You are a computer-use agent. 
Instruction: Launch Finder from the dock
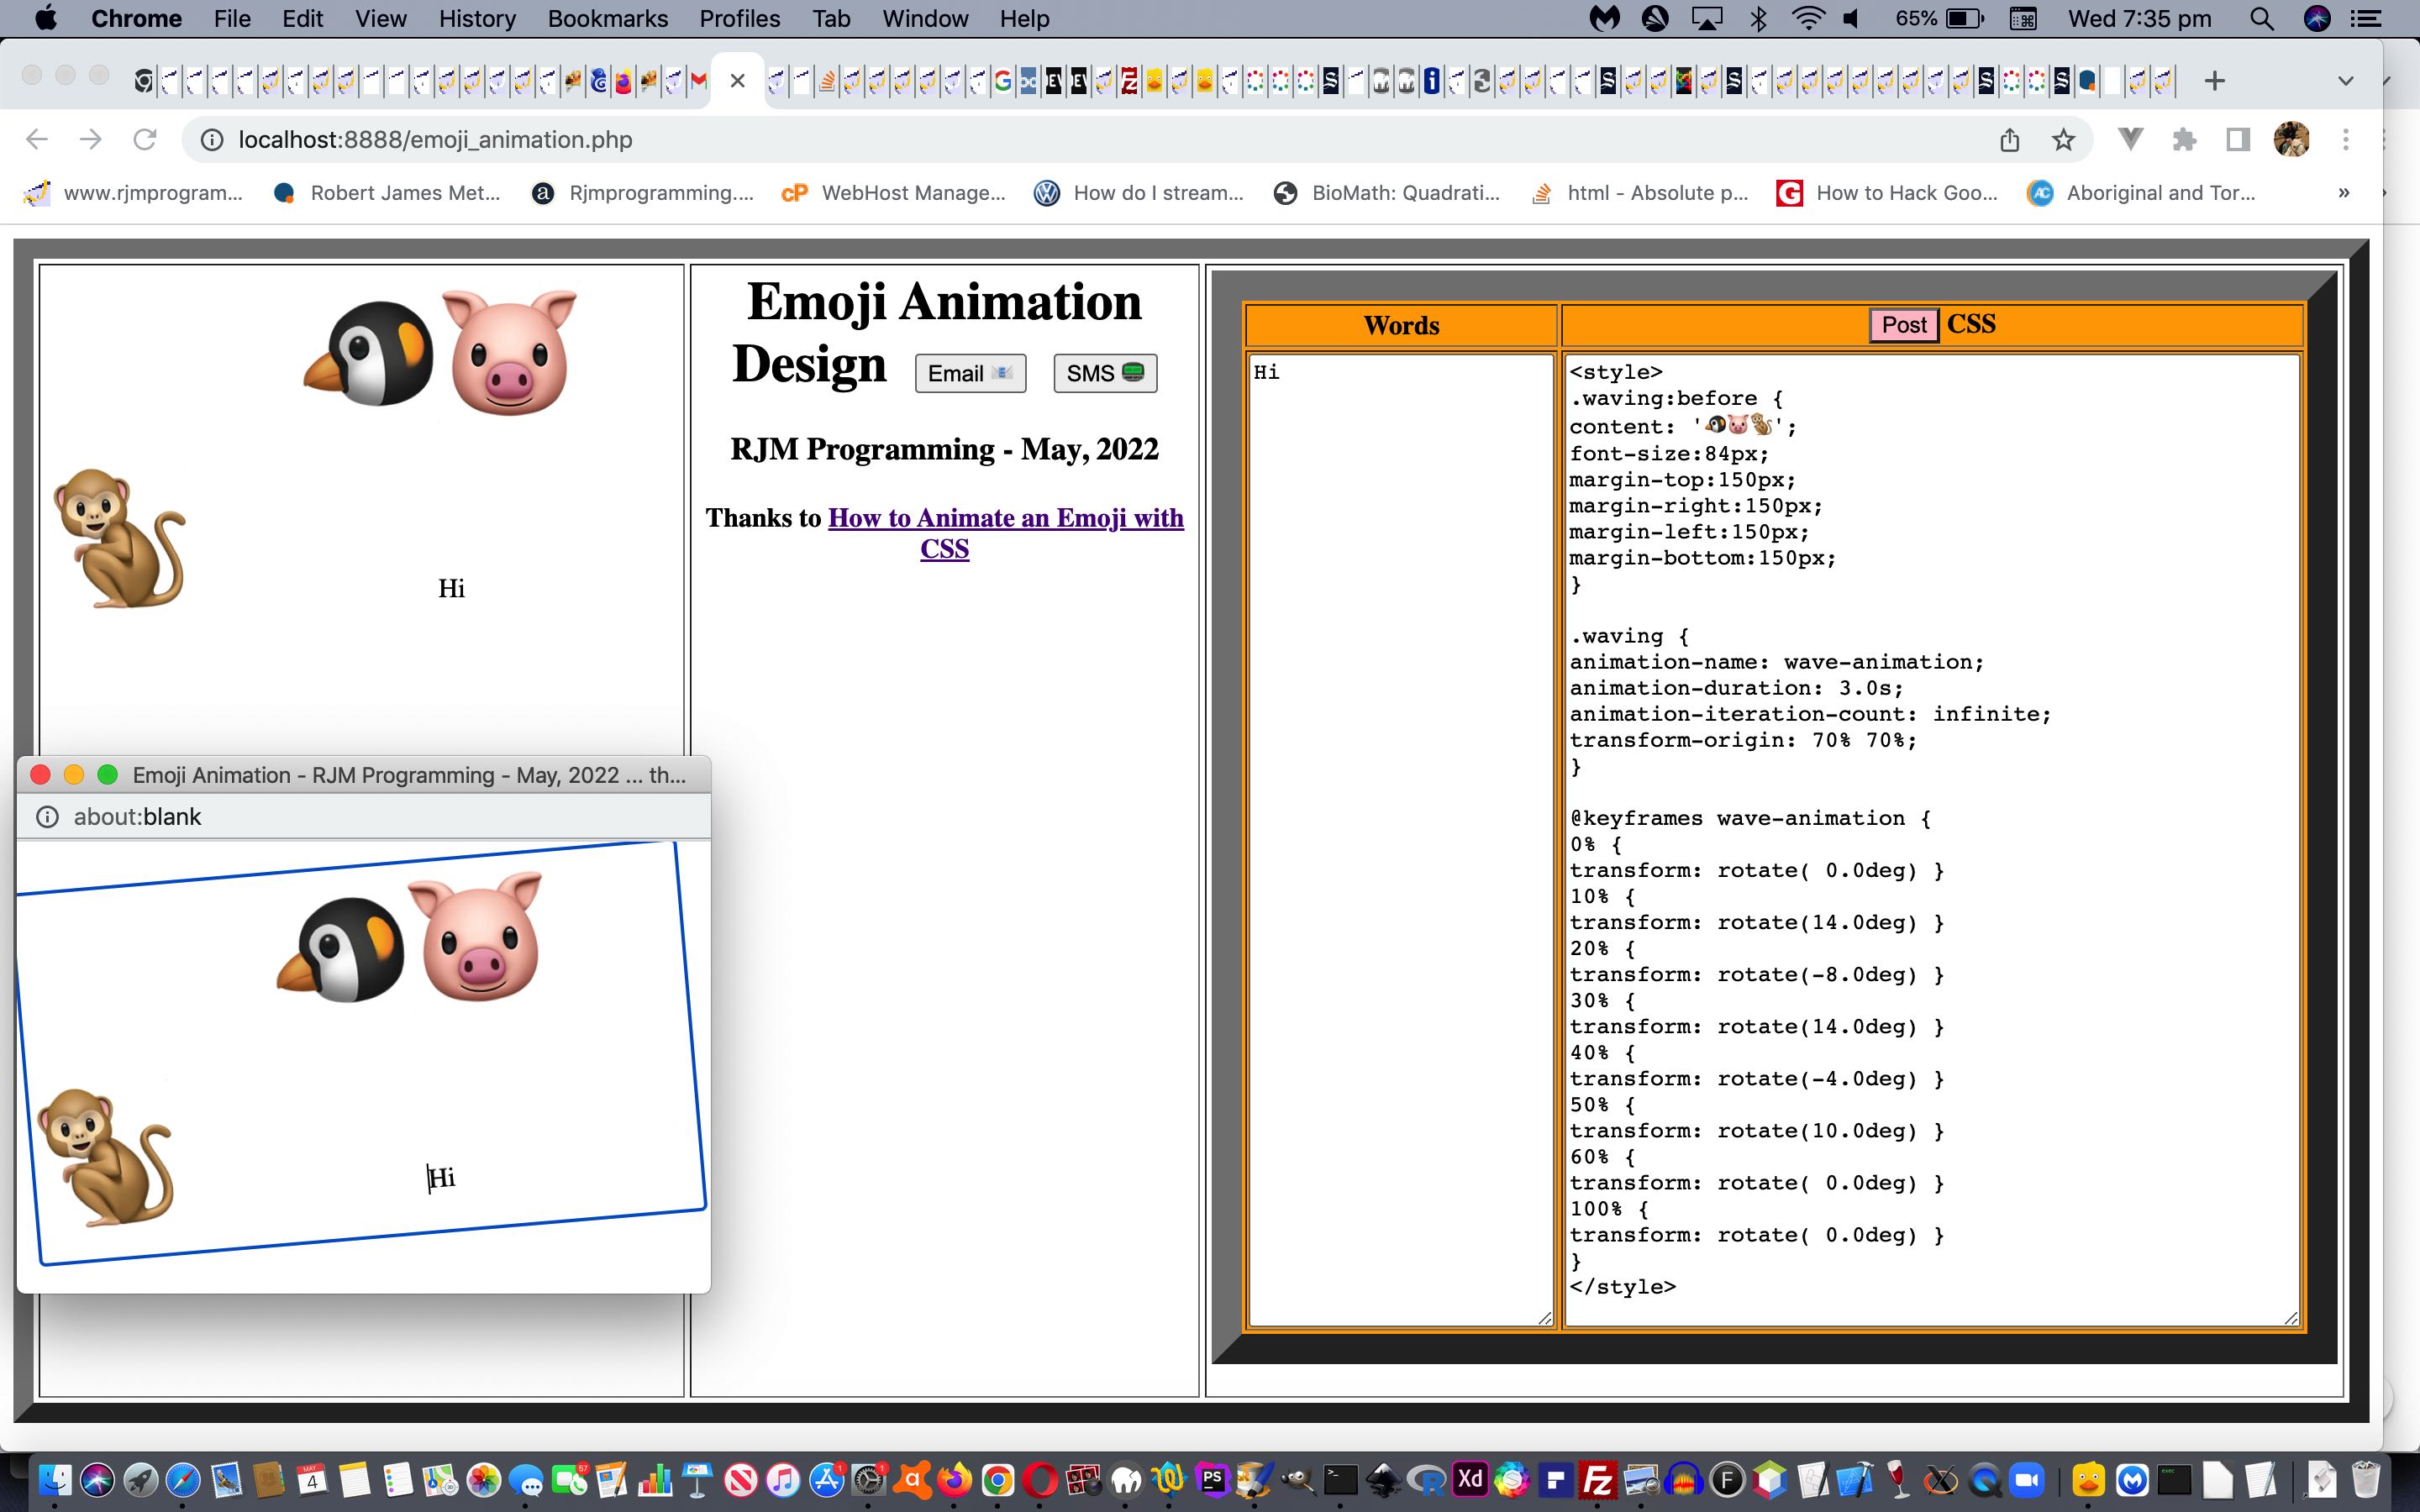[x=54, y=1480]
